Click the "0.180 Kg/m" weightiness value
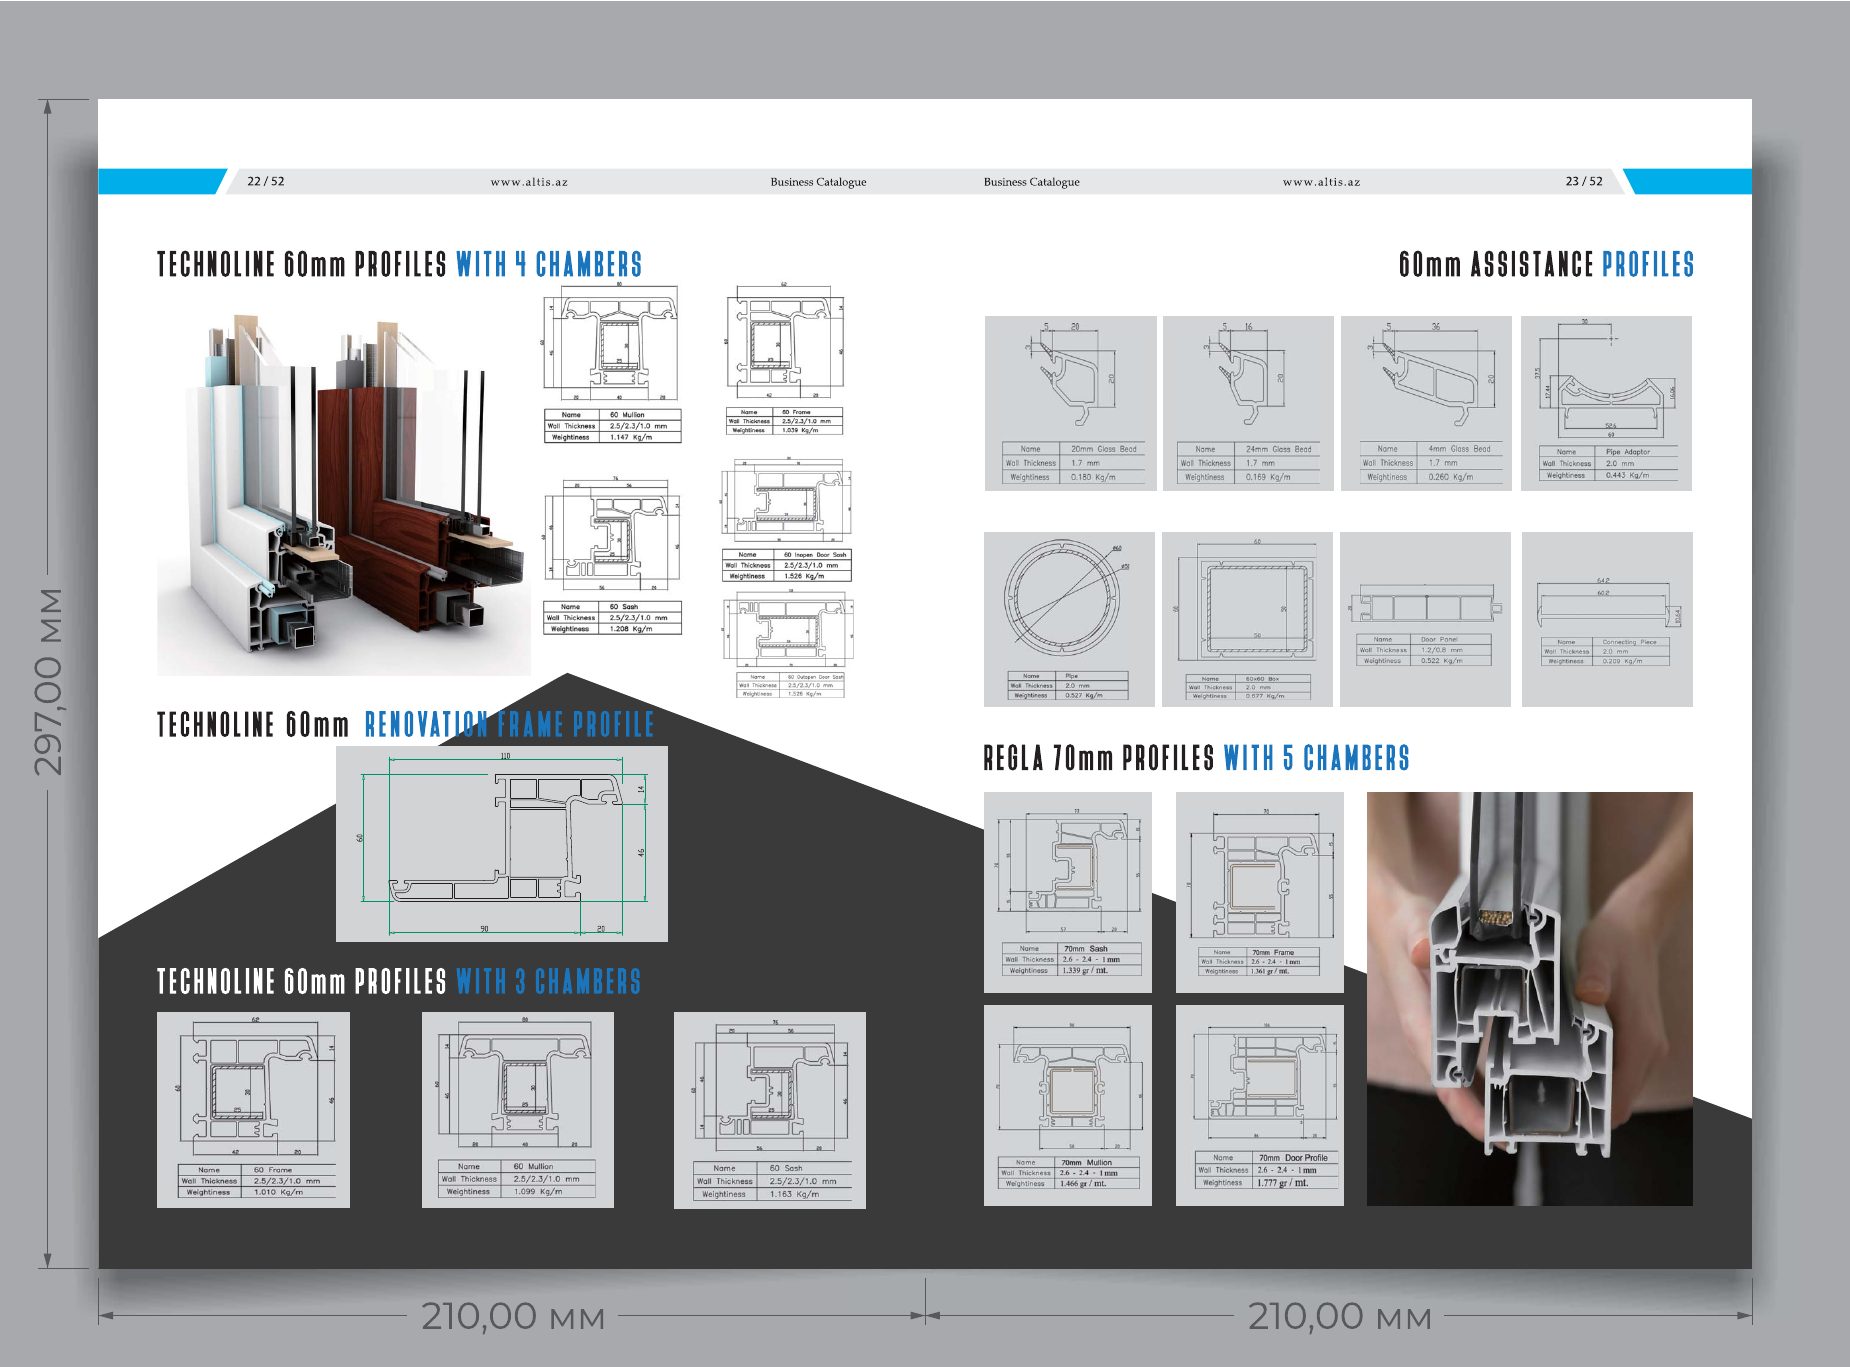 coord(1093,477)
